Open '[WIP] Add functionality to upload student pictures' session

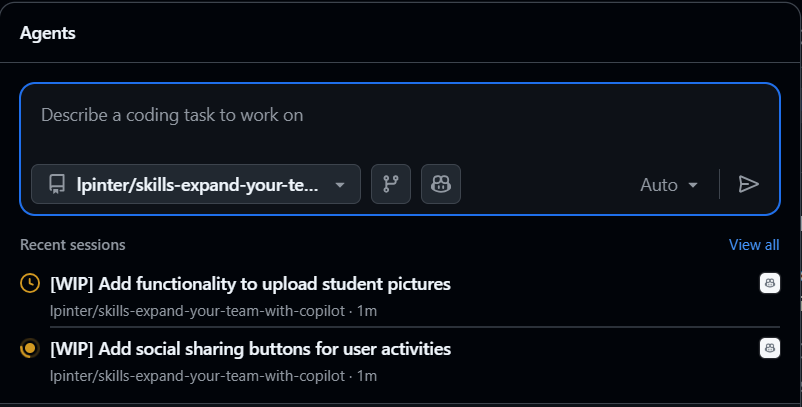pos(250,284)
